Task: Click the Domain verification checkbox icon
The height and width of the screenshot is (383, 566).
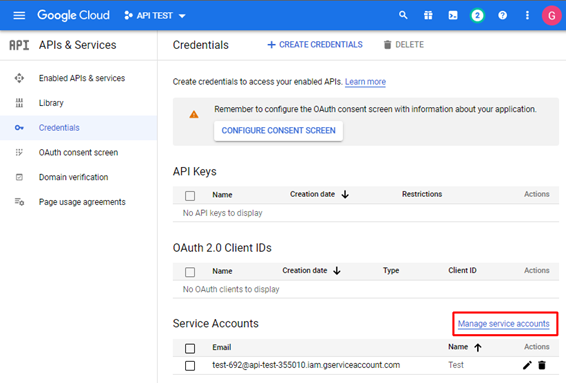Action: [x=19, y=177]
